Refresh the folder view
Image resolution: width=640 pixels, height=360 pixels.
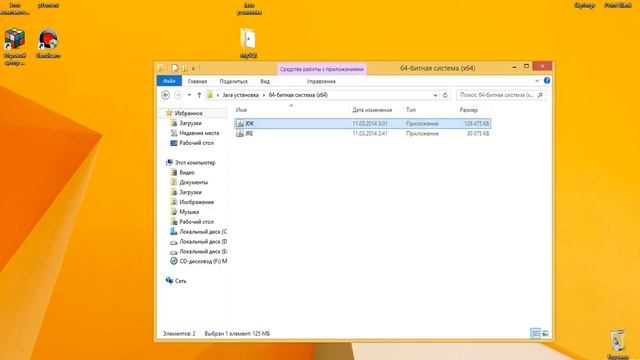445,95
